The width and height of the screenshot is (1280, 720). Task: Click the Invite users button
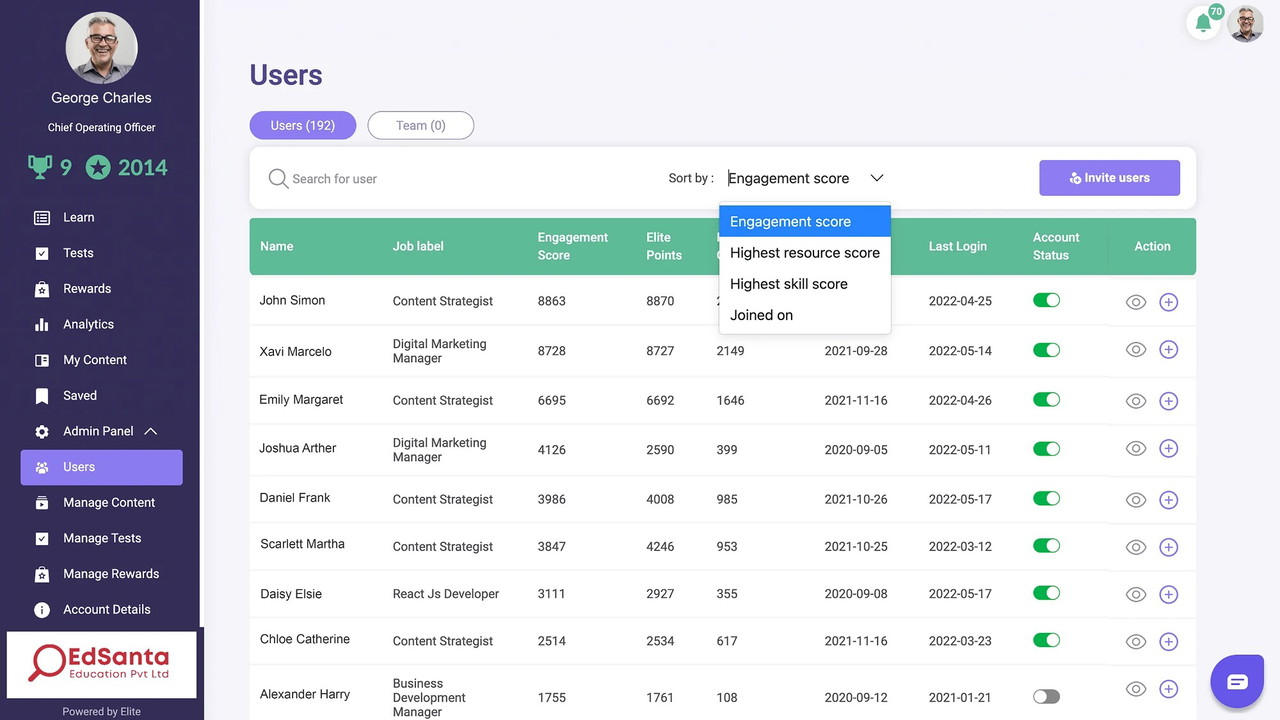point(1109,178)
